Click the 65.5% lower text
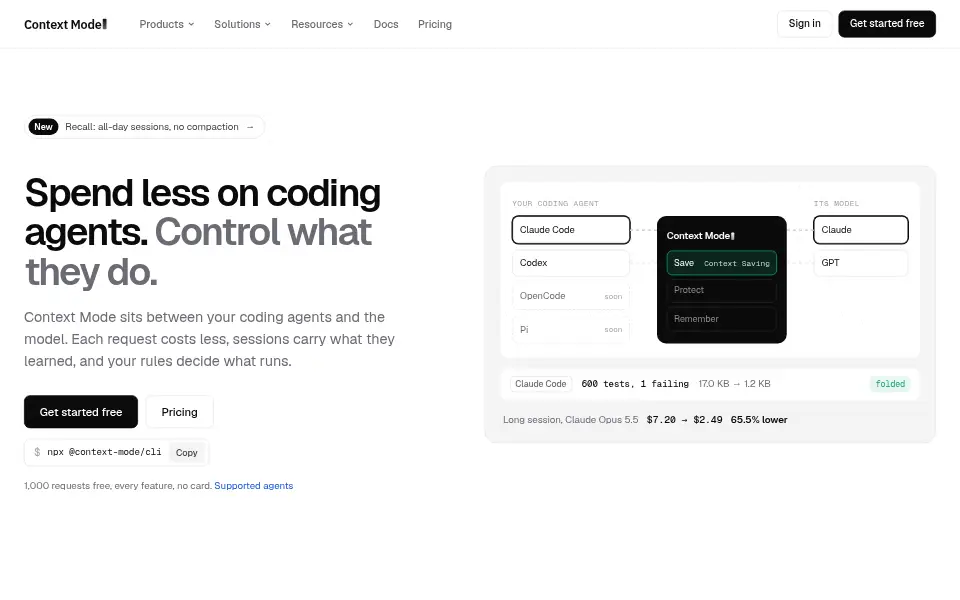The image size is (960, 600). tap(759, 420)
